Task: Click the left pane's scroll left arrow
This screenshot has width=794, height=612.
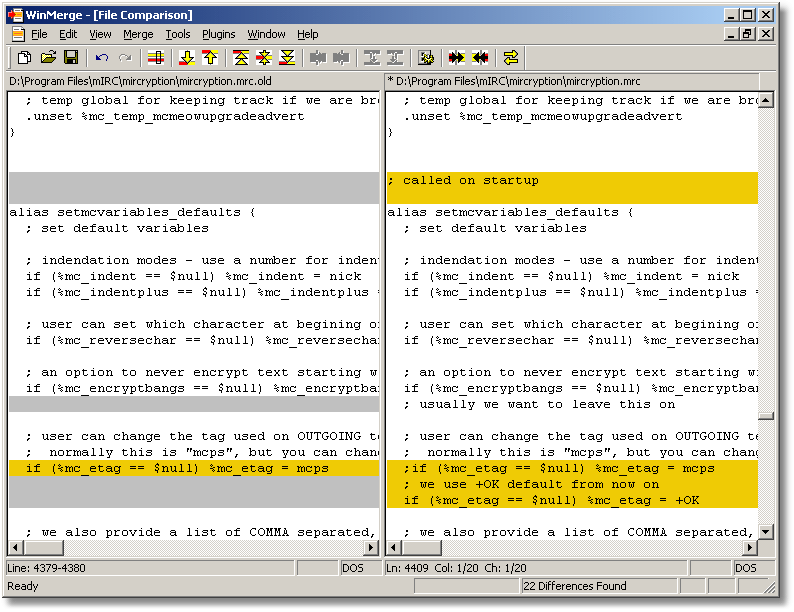Action: [15, 547]
